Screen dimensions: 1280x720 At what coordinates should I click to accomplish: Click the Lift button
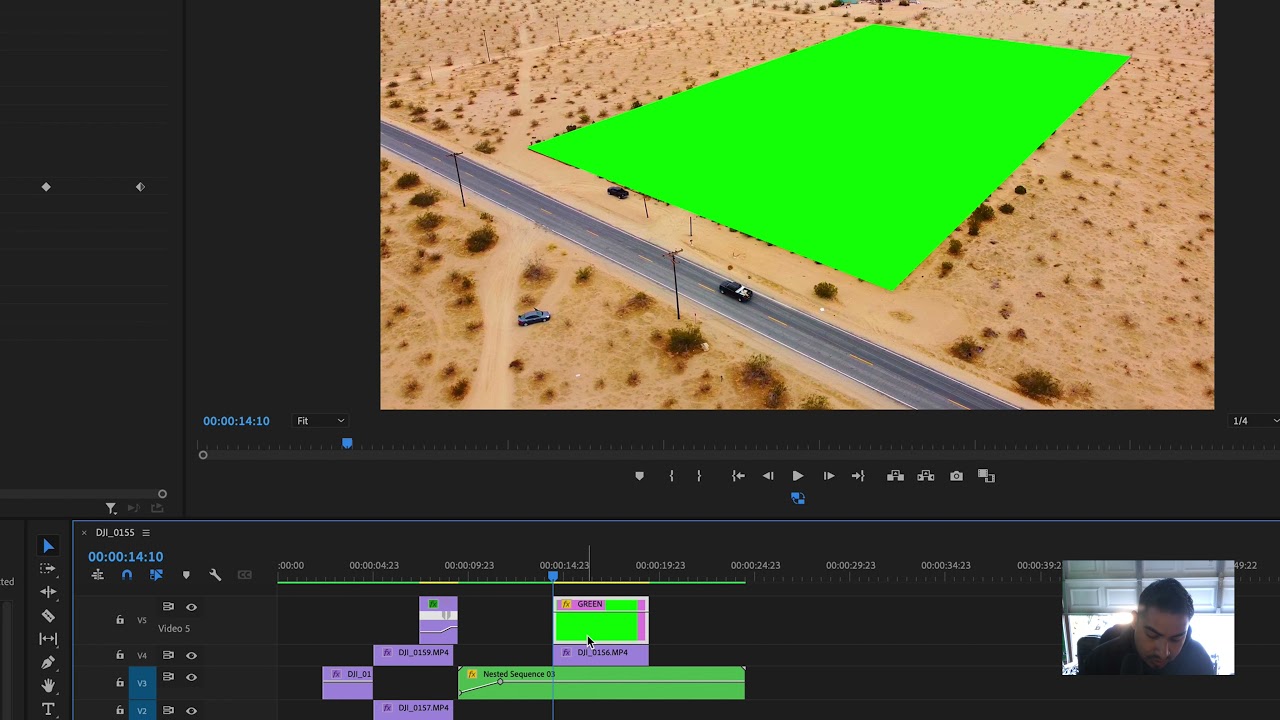[x=895, y=476]
